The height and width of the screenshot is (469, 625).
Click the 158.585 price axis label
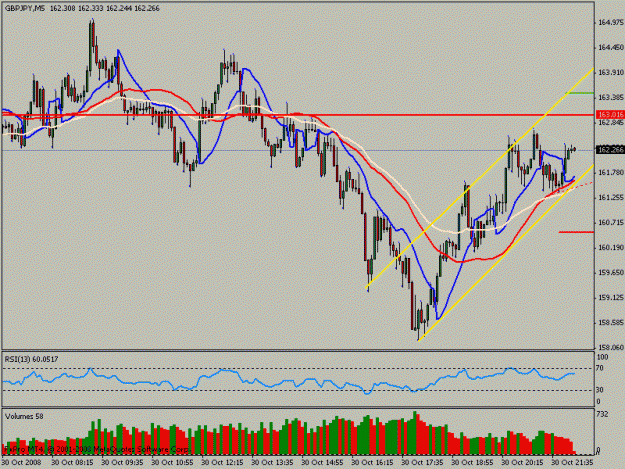pyautogui.click(x=611, y=322)
